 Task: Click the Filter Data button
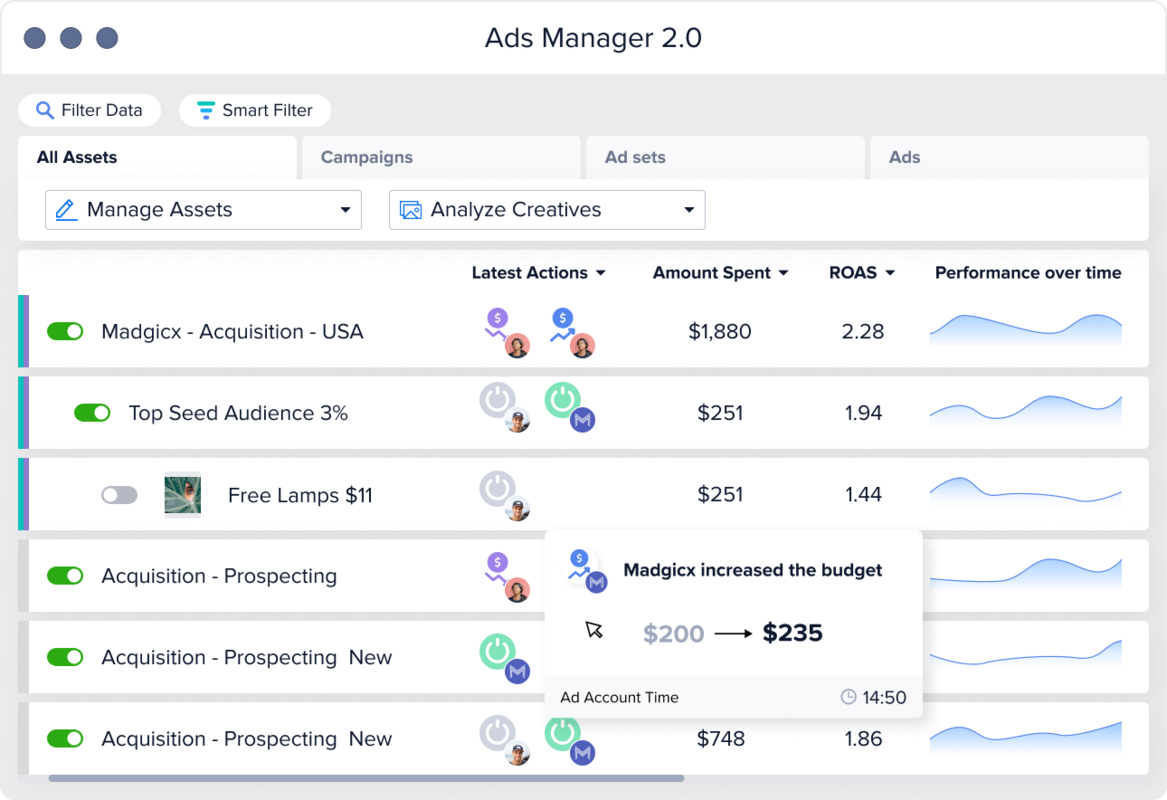click(x=89, y=110)
